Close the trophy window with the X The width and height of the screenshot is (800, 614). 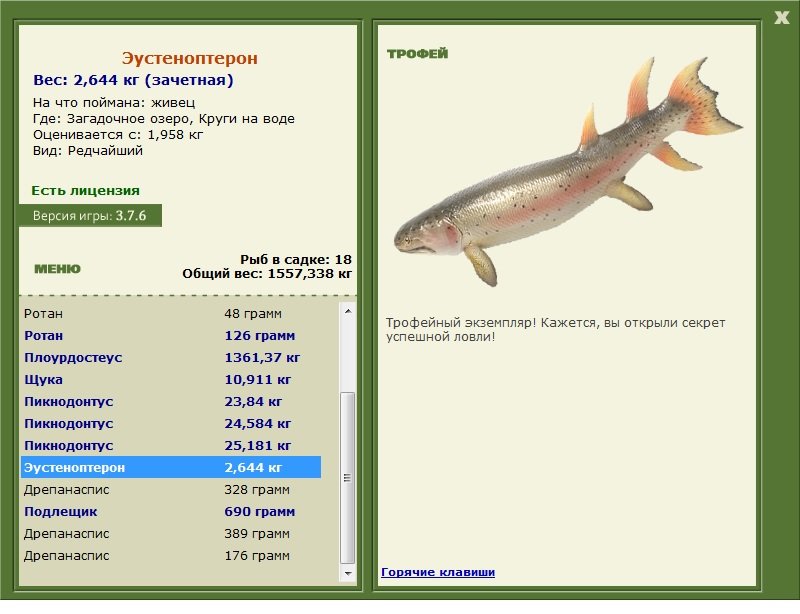782,18
